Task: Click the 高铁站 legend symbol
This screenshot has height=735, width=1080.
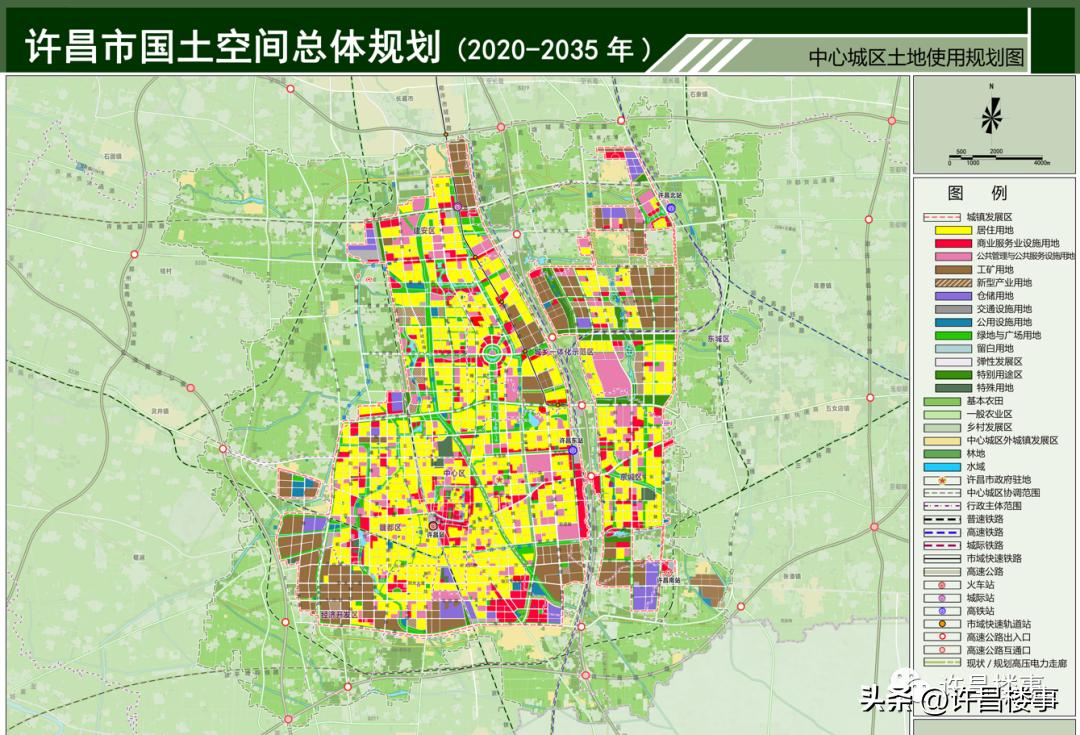Action: click(x=941, y=611)
